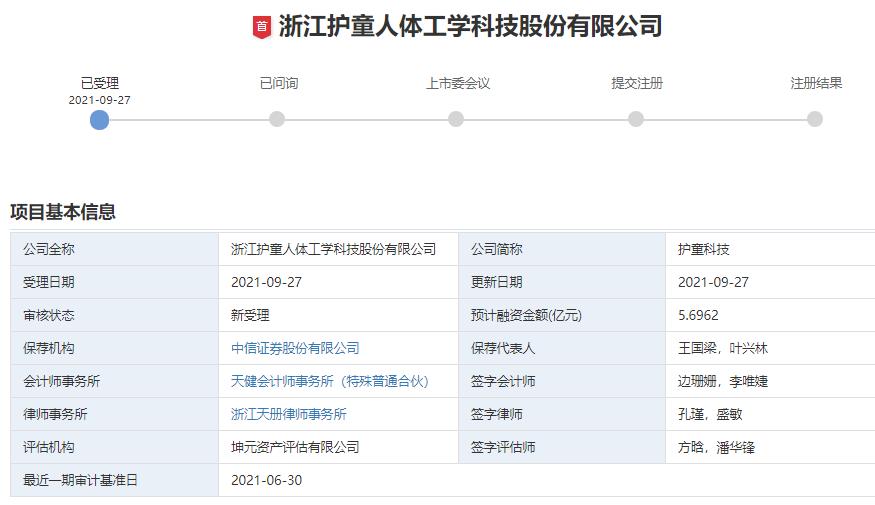Click the 更新日期 label cell

[x=562, y=282]
